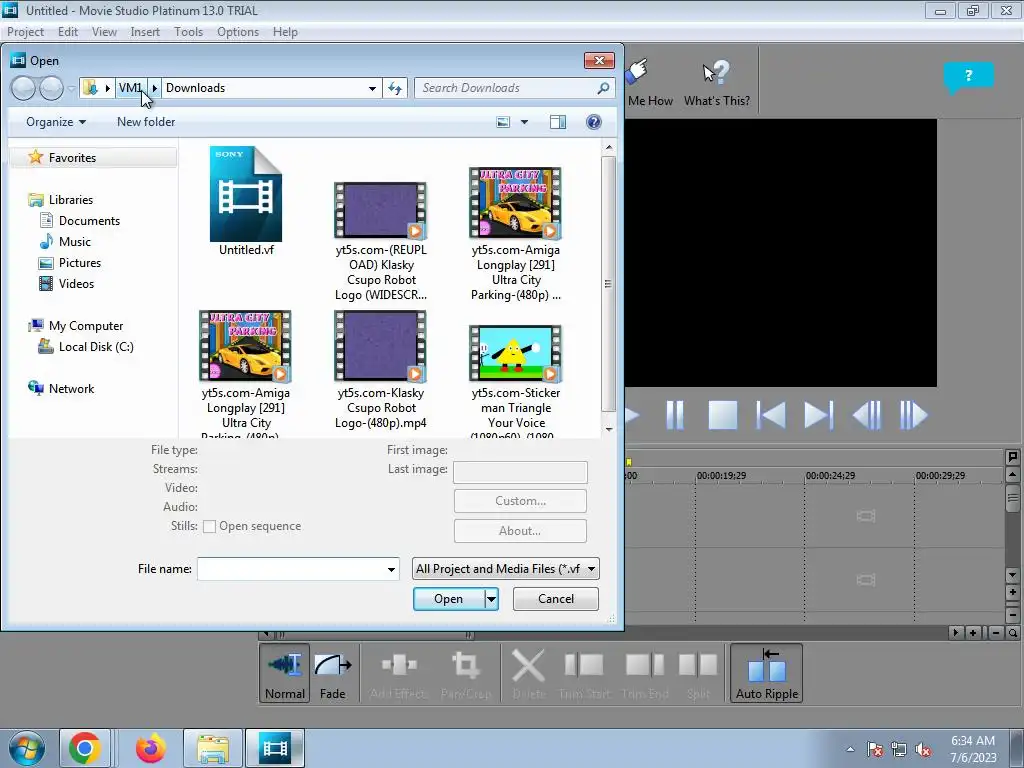Screen dimensions: 1024x768
Task: Open the Organize dropdown menu
Action: tap(56, 122)
